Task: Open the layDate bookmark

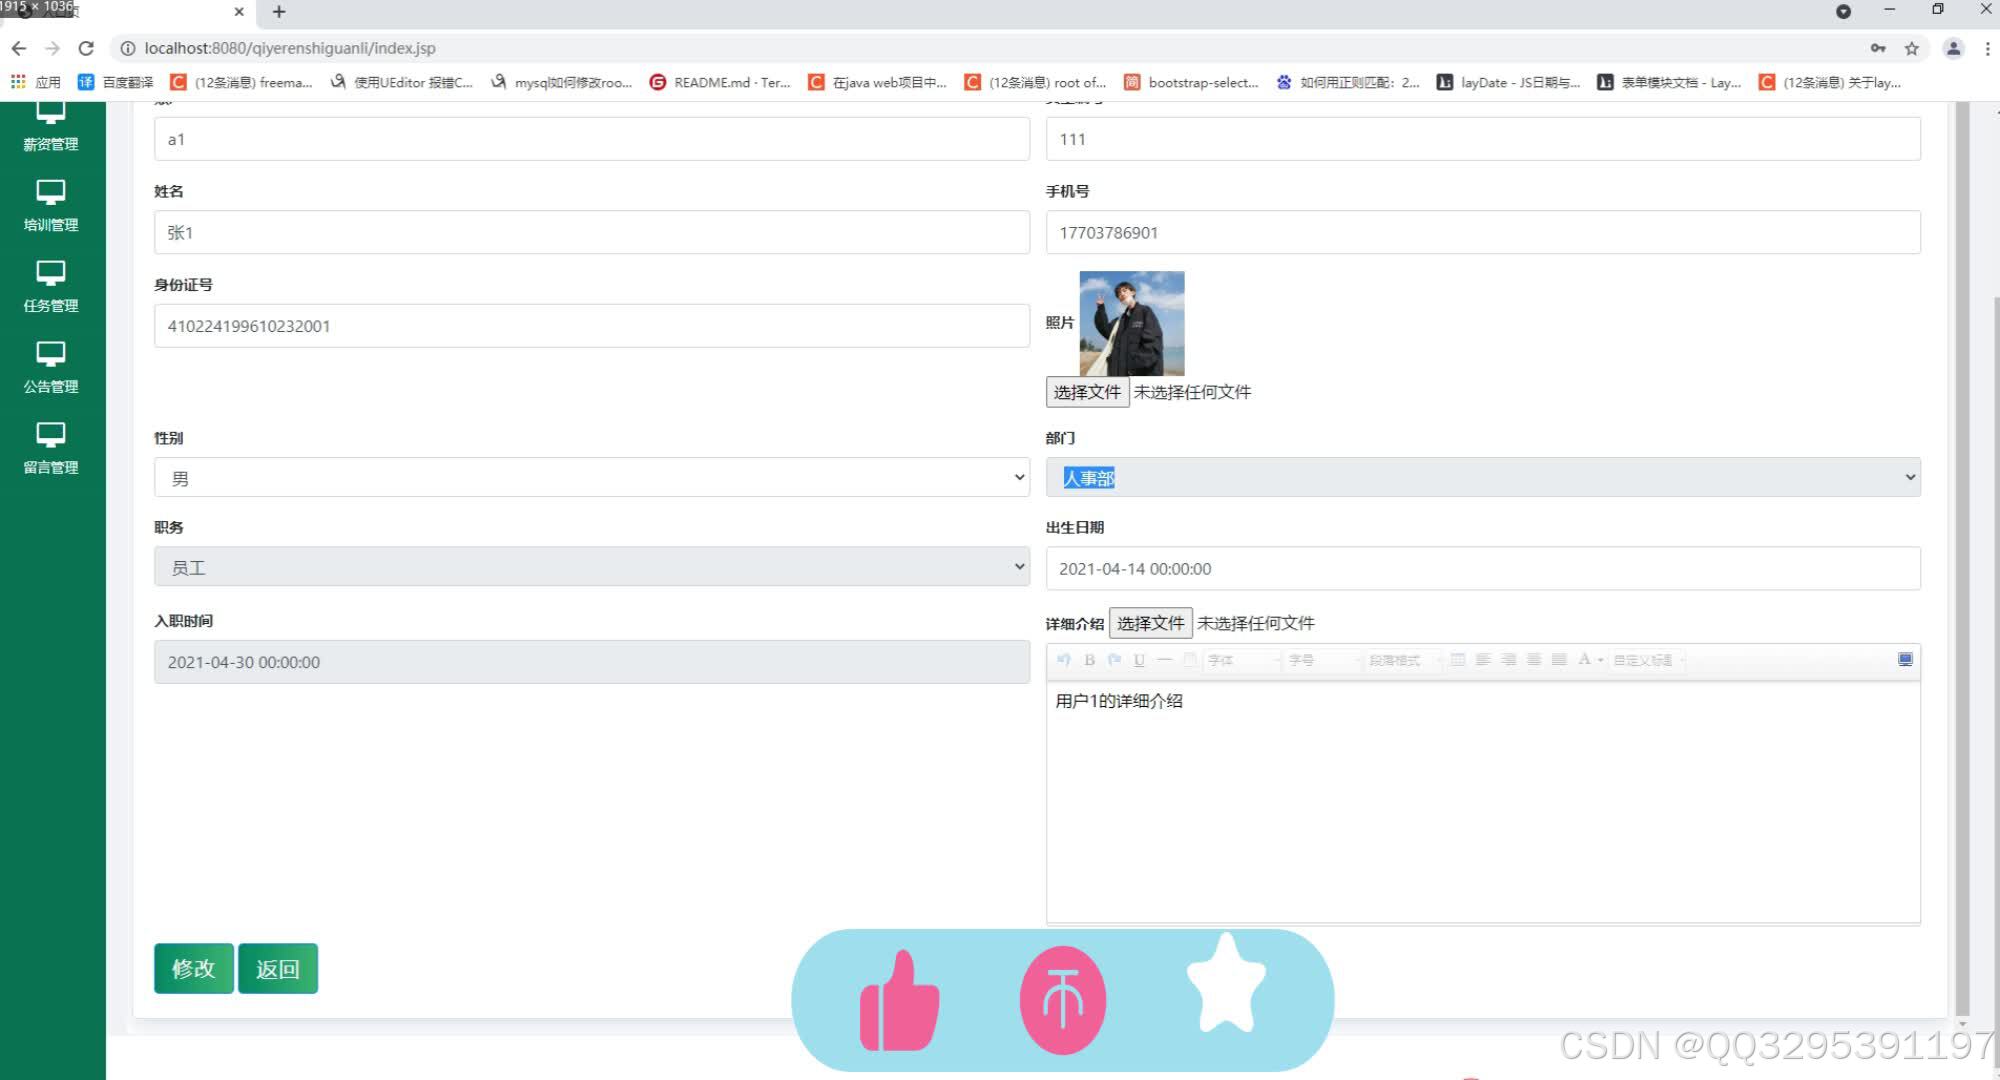Action: tap(1509, 82)
